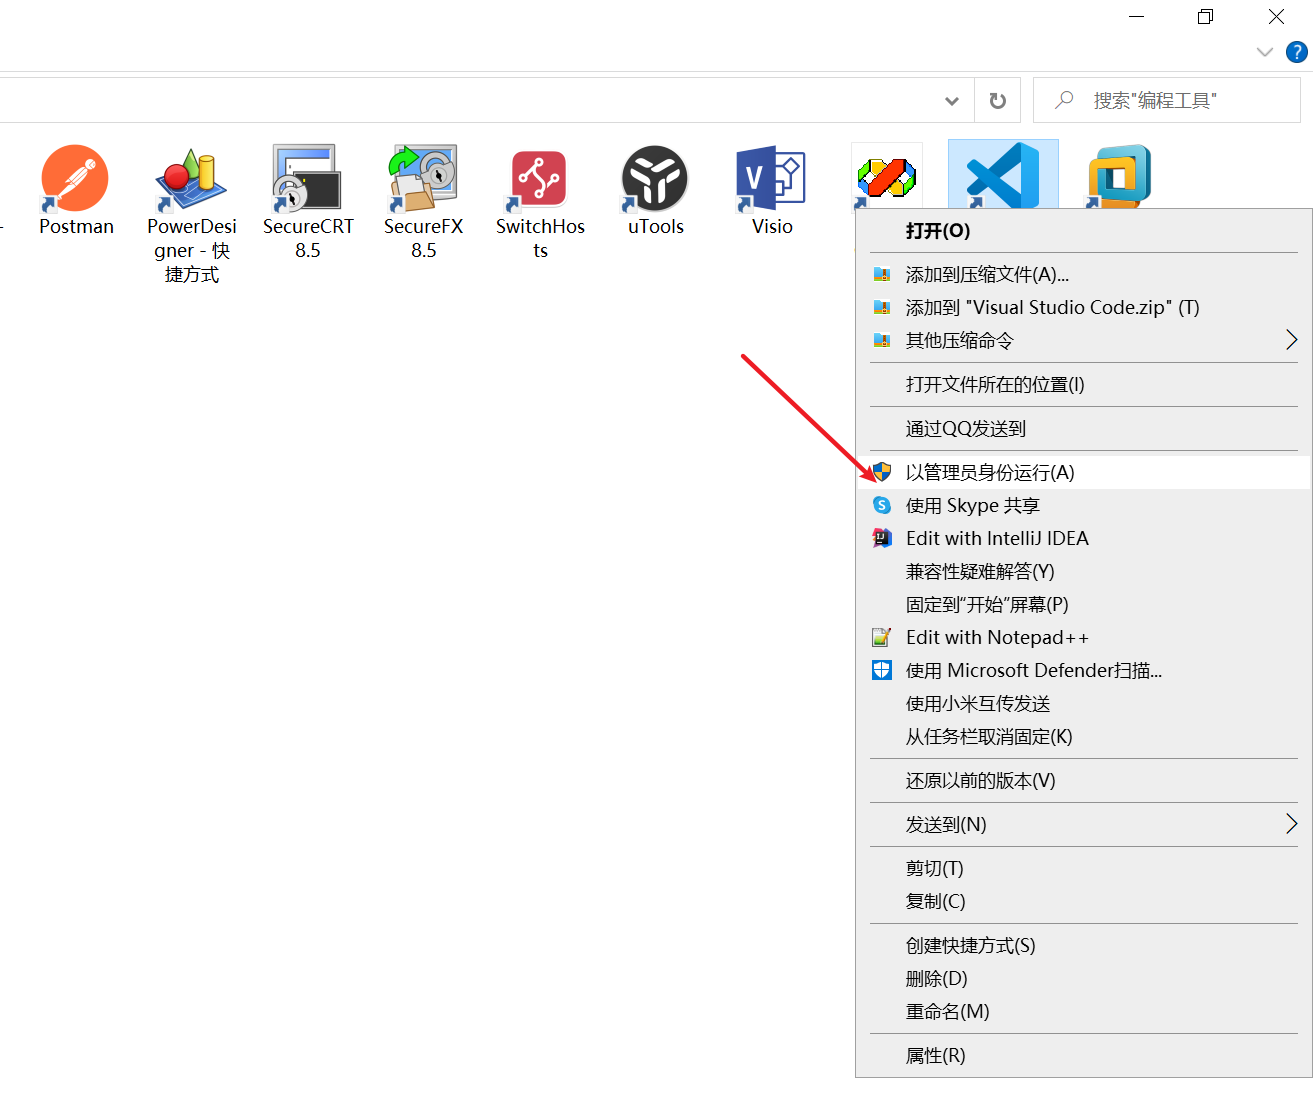The image size is (1313, 1117).
Task: Click the archive icon beside 其他压缩命令
Action: click(882, 340)
